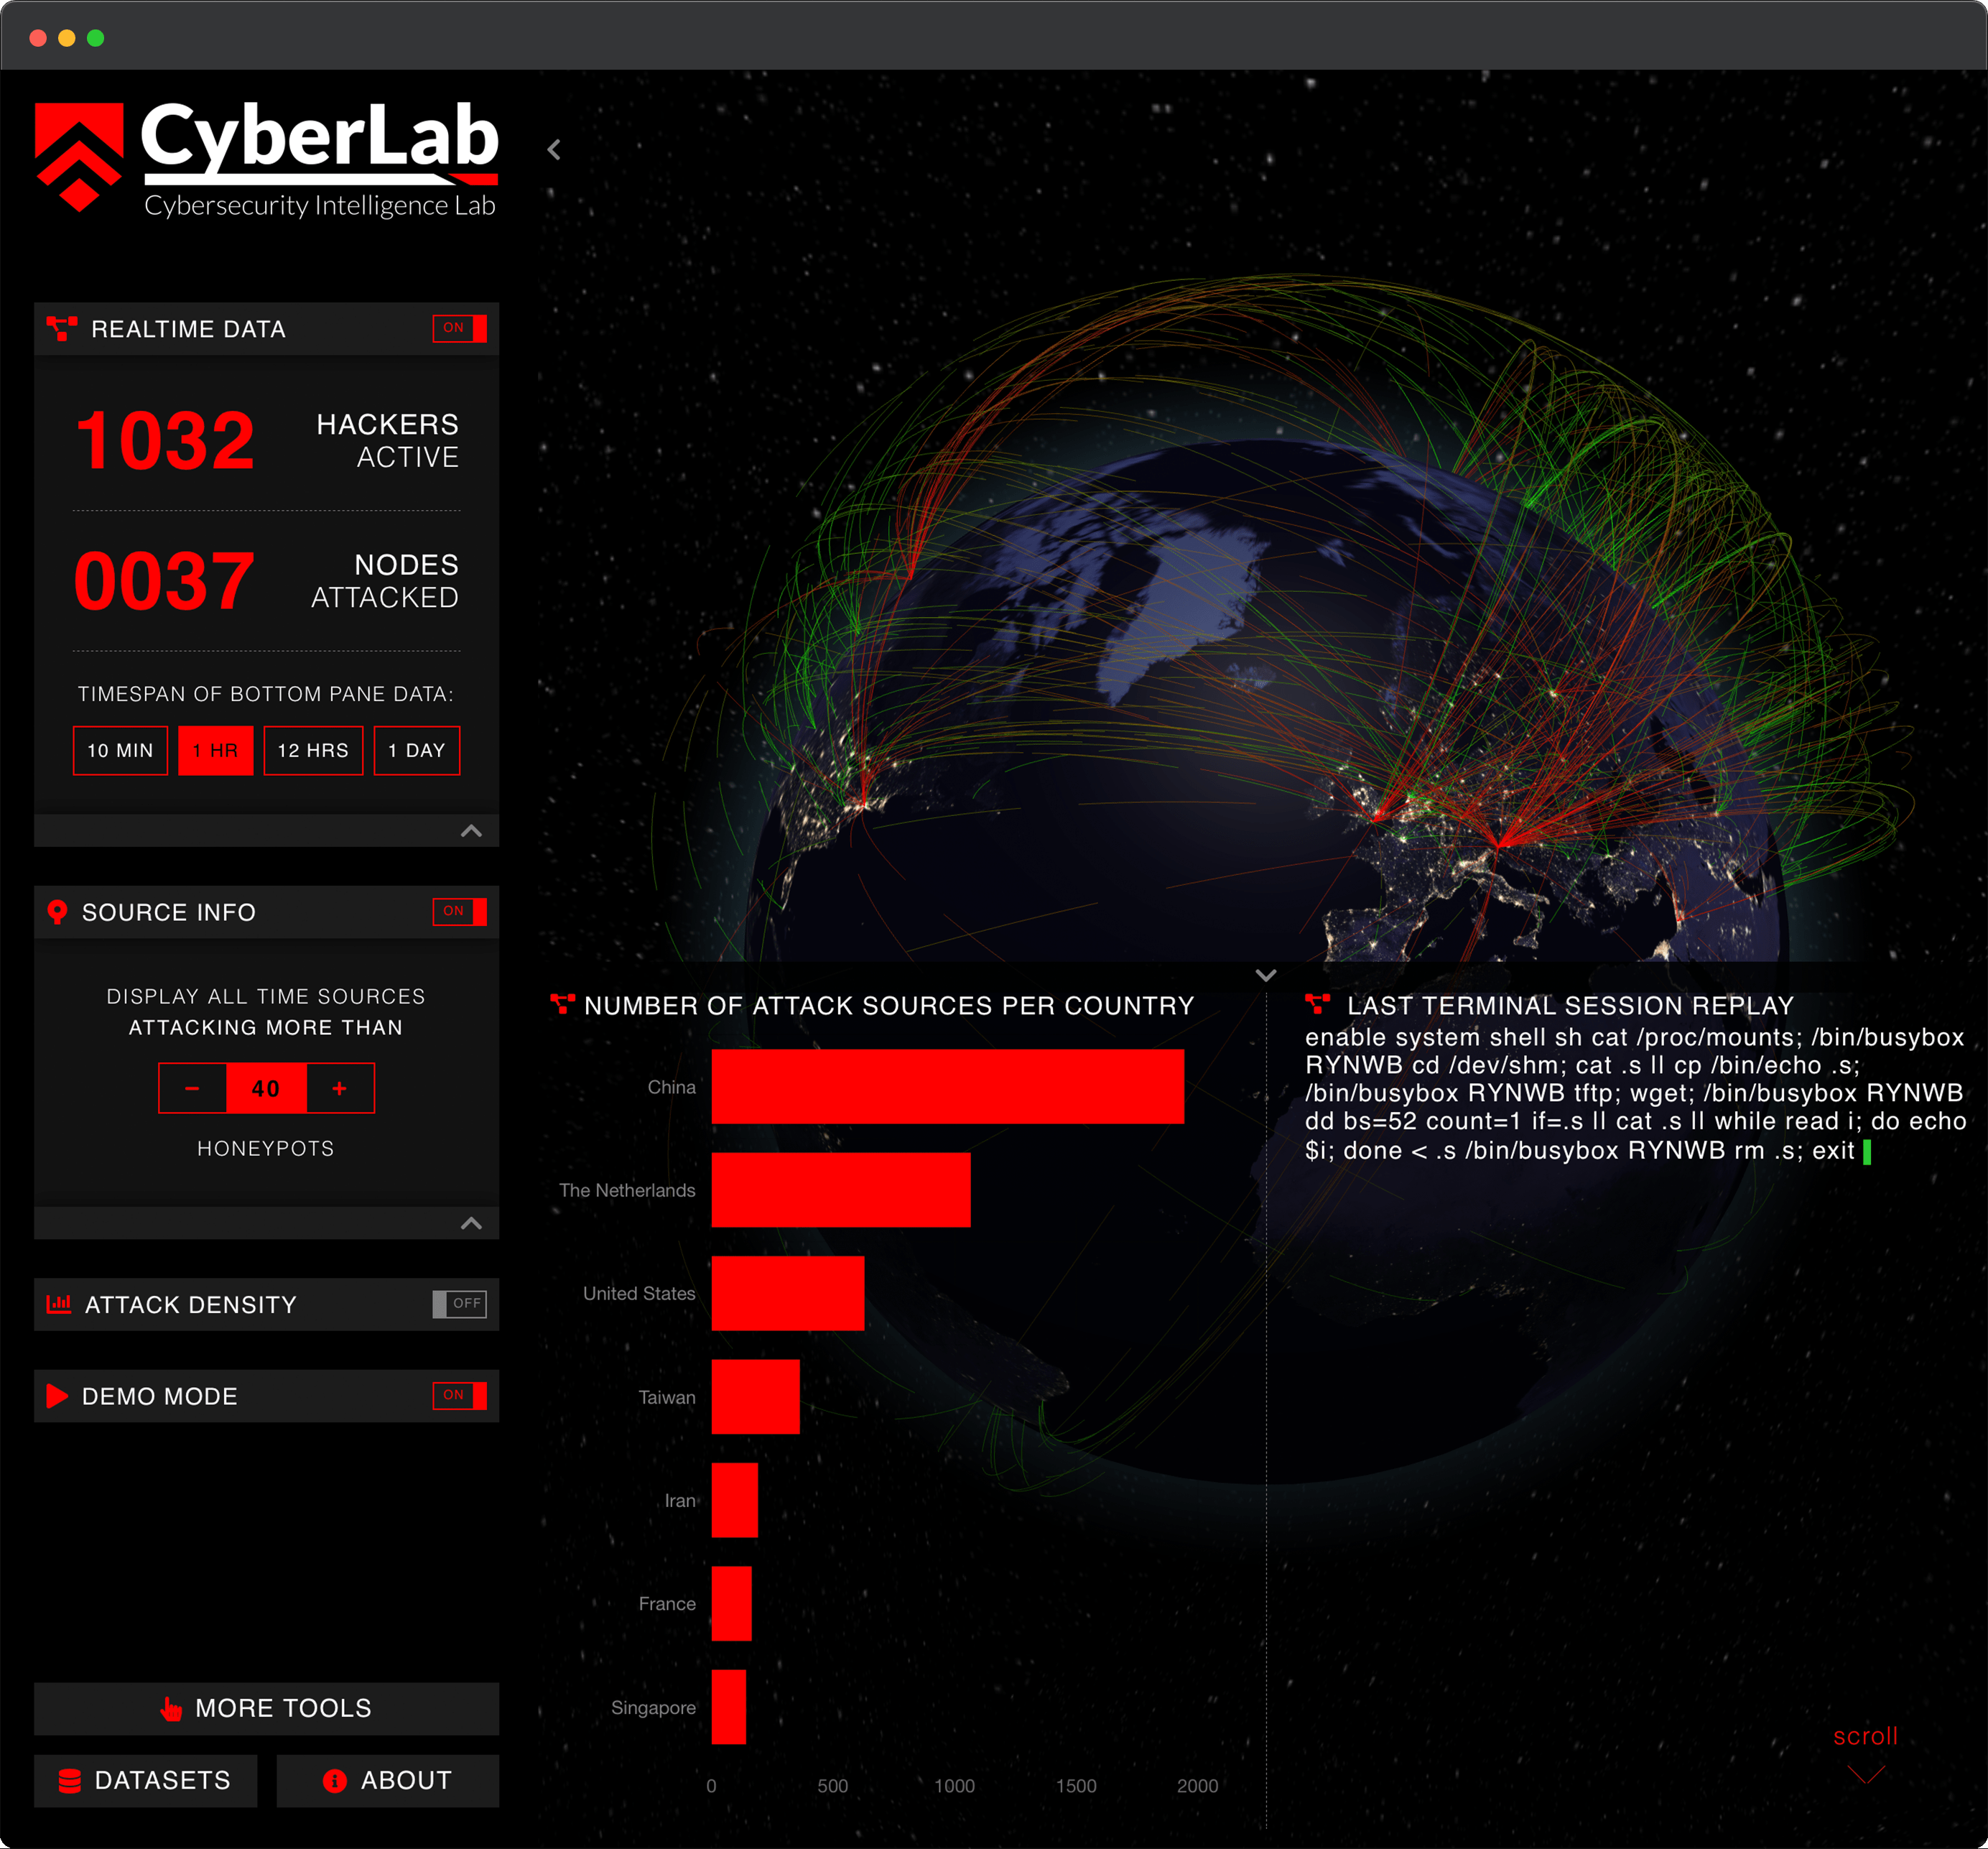This screenshot has height=1849, width=1988.
Task: Collapse the sidebar with the left arrow
Action: [554, 150]
